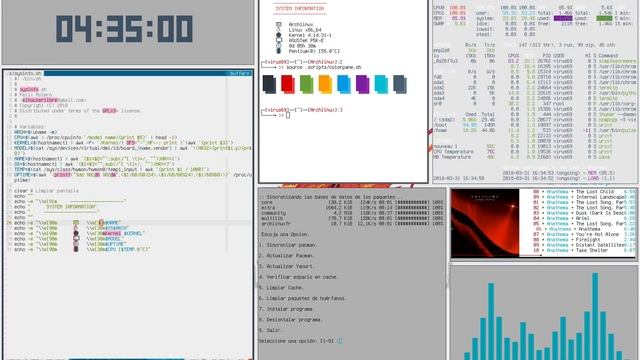Viewport: 640px width, 360px height.
Task: Click the monitor icon beside Archlinux
Action: point(278,24)
